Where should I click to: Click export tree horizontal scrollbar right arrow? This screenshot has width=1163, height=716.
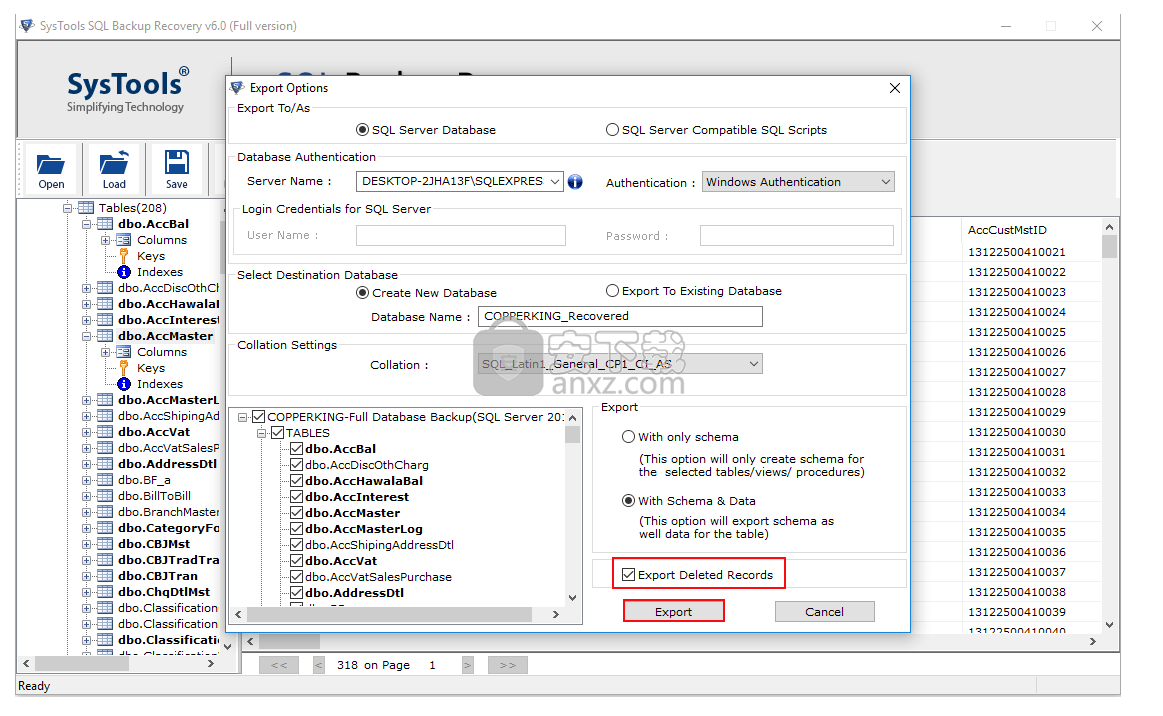tap(556, 614)
